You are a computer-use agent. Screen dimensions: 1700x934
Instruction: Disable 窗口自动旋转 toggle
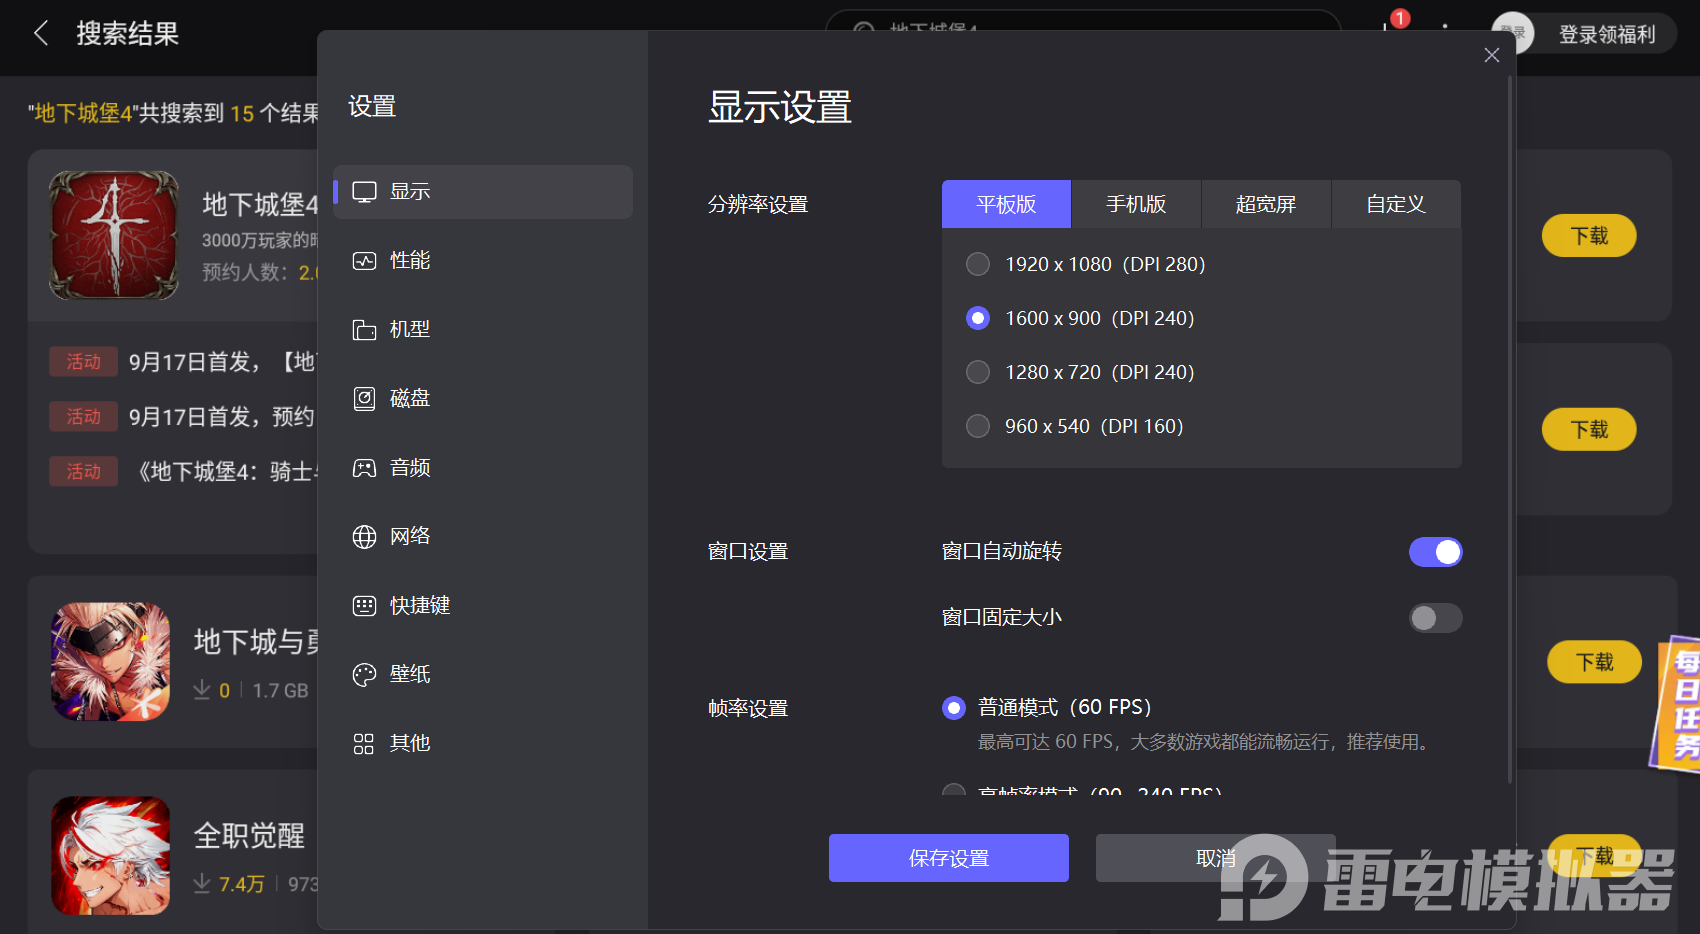point(1435,551)
